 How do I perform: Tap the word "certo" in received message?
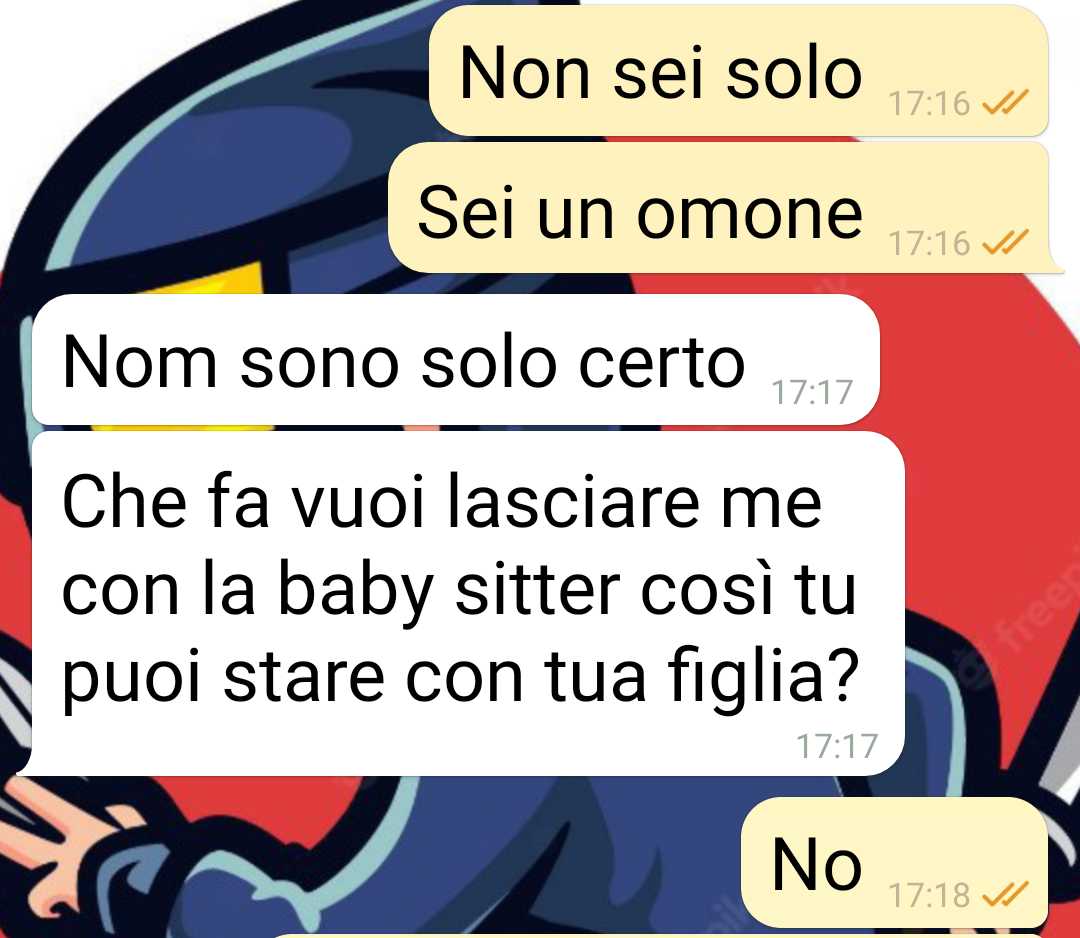coord(662,362)
